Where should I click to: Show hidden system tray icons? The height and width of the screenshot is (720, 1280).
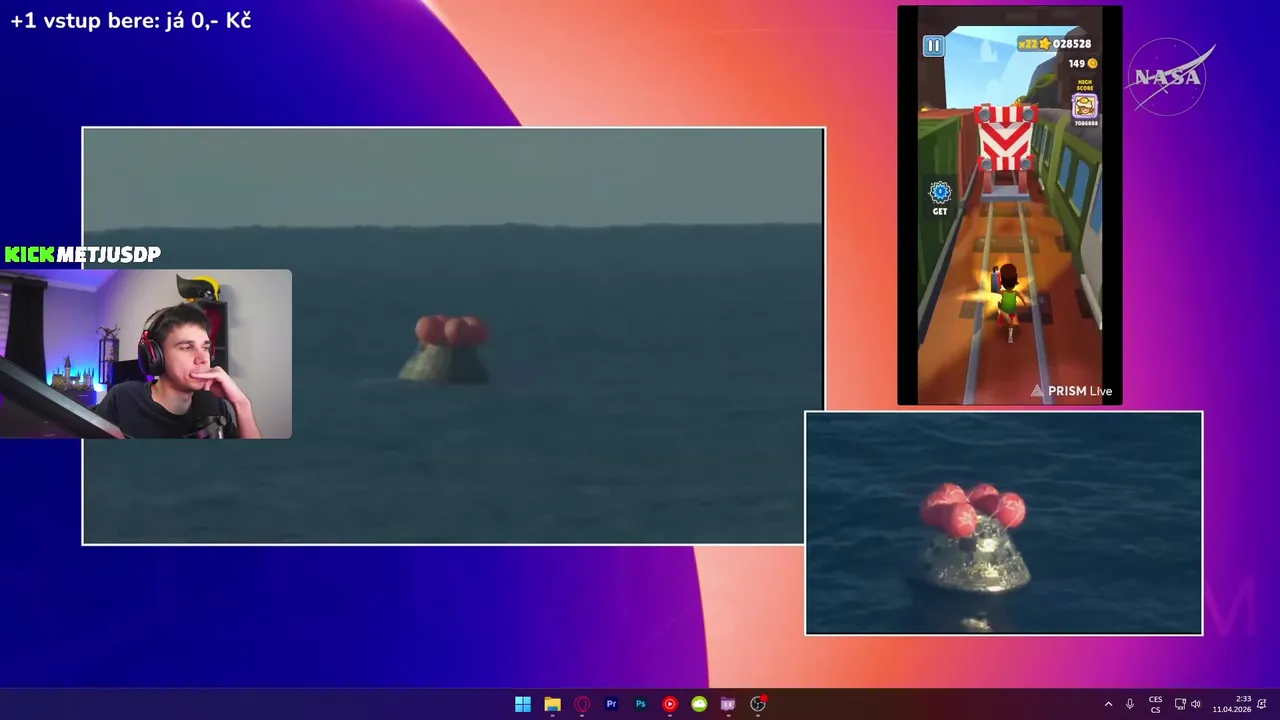(x=1108, y=704)
